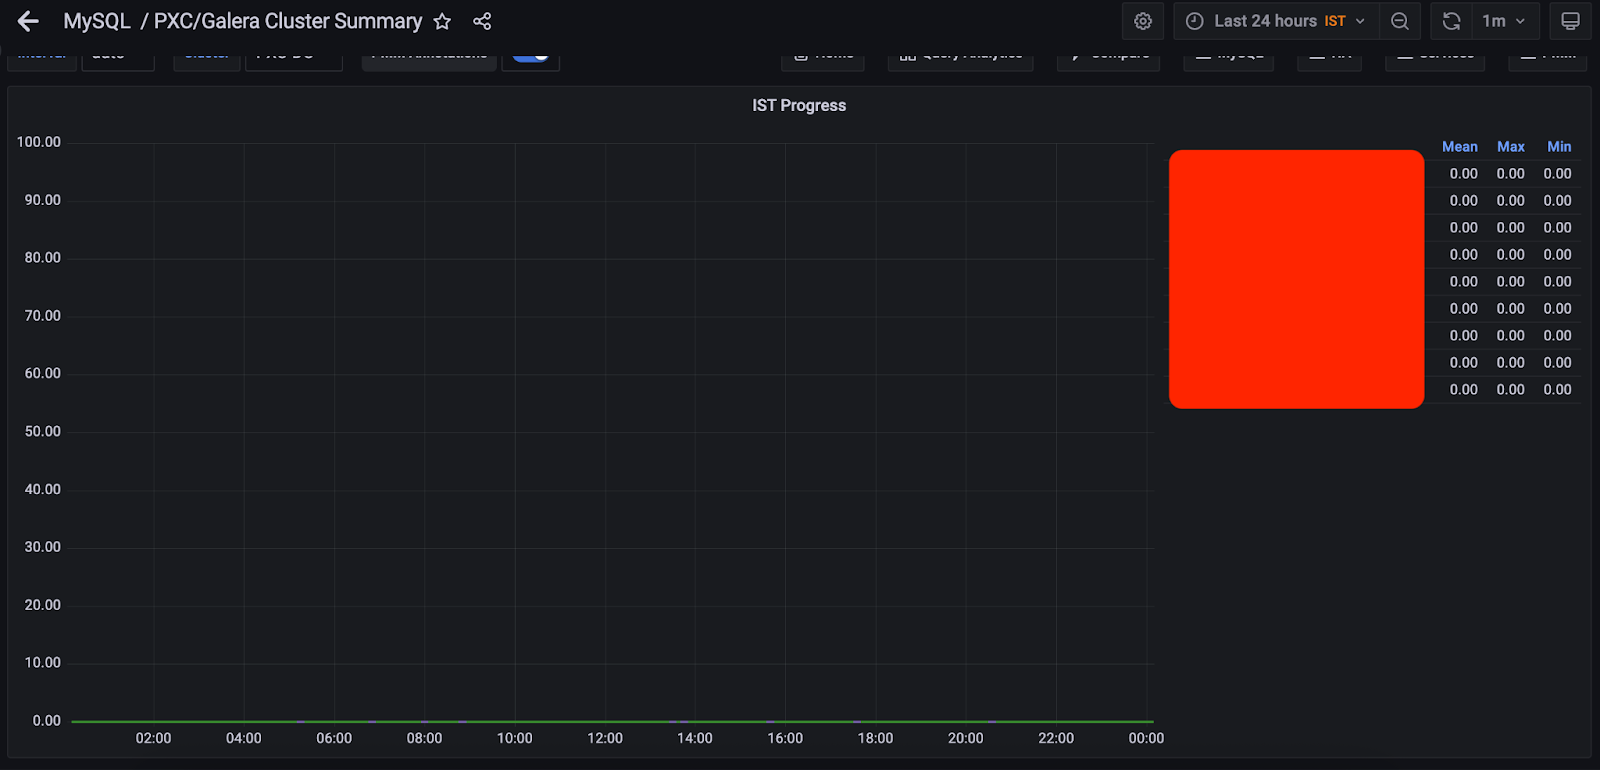Viewport: 1600px width, 770px height.
Task: Sort legend by Max column
Action: (x=1510, y=146)
